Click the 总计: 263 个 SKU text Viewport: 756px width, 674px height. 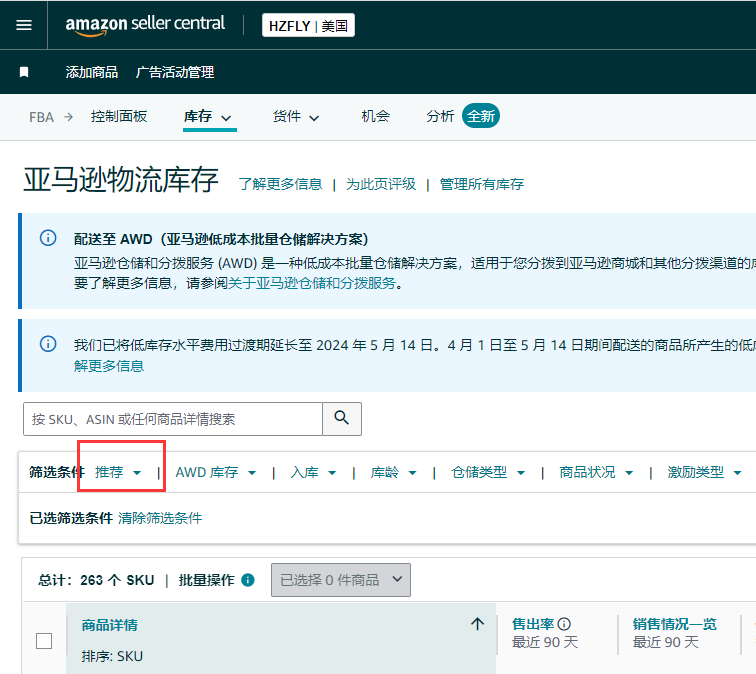[x=96, y=580]
